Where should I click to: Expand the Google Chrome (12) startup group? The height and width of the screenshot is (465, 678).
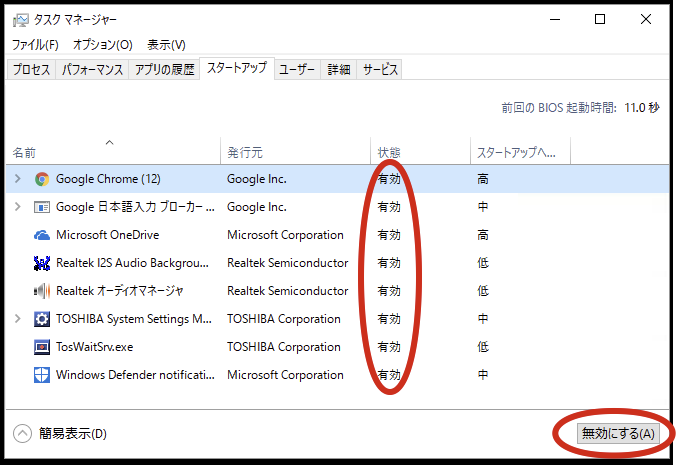18,179
